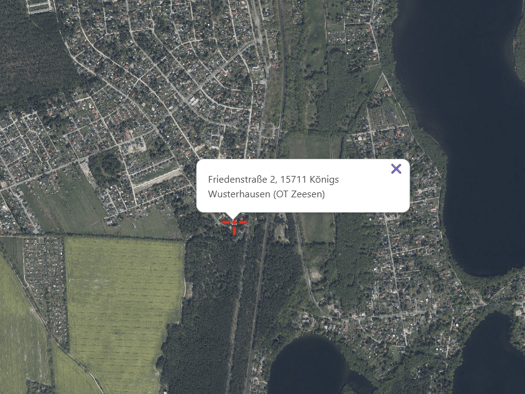Click the red crosshair location marker
525x394 pixels.
click(234, 226)
